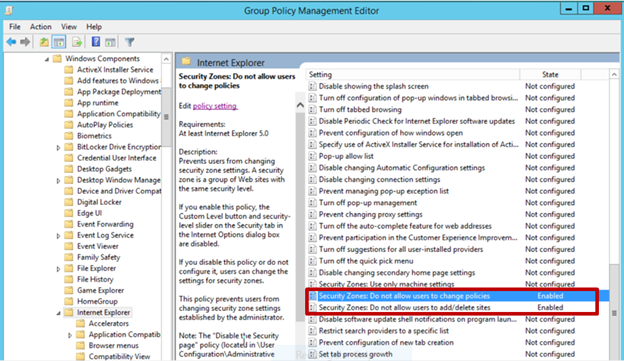624x361 pixels.
Task: Click the Filter funnel toolbar icon
Action: tap(129, 42)
